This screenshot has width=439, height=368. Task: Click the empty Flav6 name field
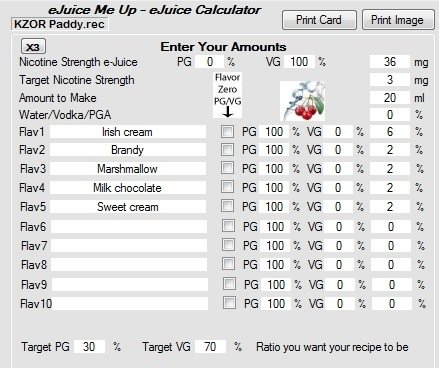(x=129, y=227)
